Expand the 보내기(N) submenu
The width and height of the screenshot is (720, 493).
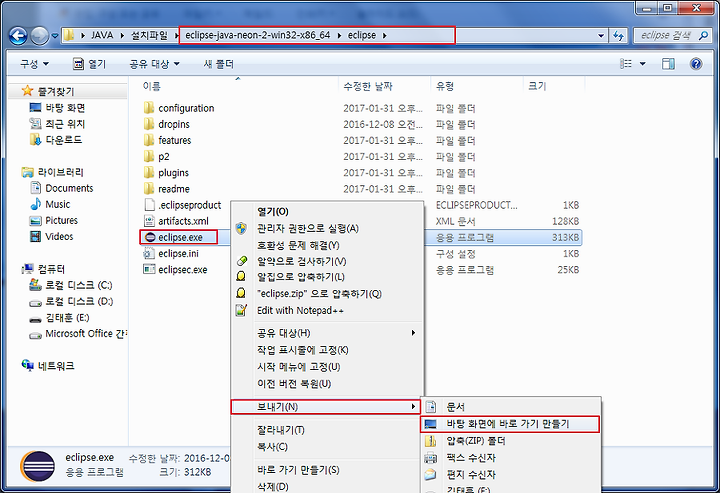pyautogui.click(x=325, y=407)
